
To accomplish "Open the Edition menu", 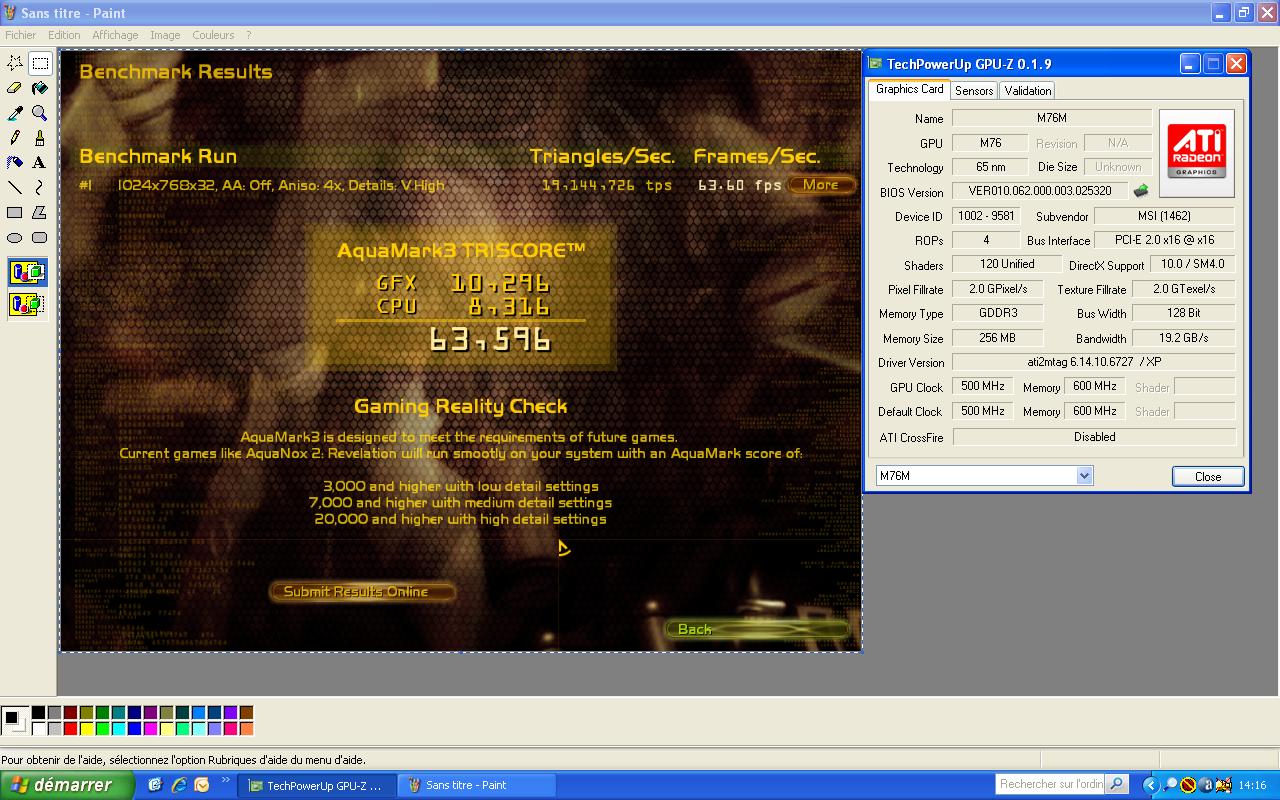I will coord(64,35).
